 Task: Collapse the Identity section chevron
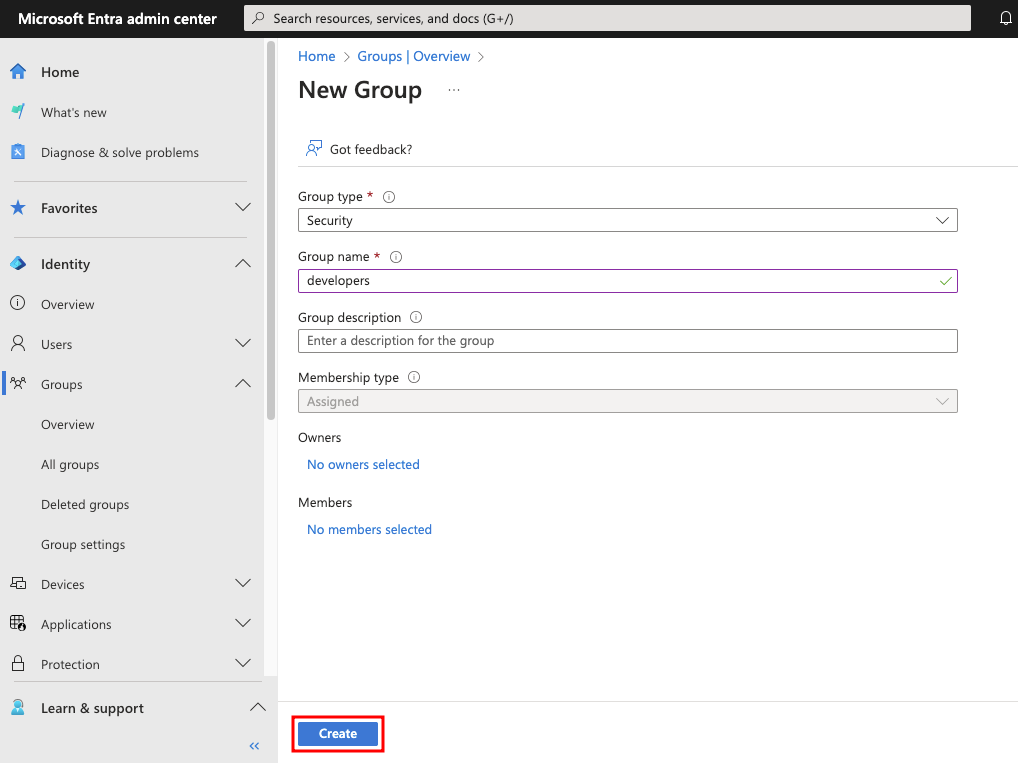pos(243,263)
